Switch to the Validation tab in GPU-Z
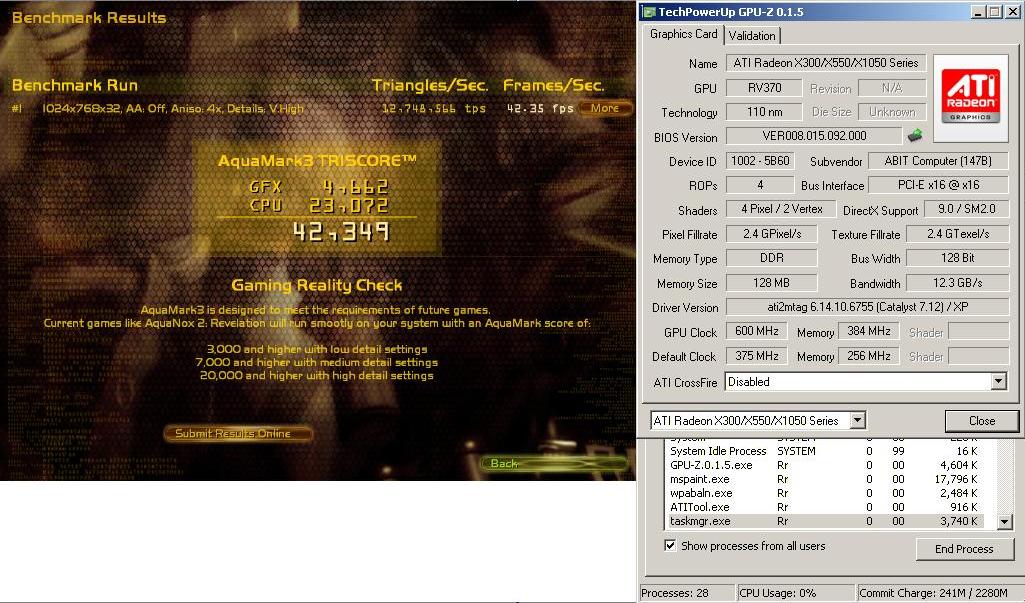Viewport: 1025px width, 603px height. tap(752, 35)
